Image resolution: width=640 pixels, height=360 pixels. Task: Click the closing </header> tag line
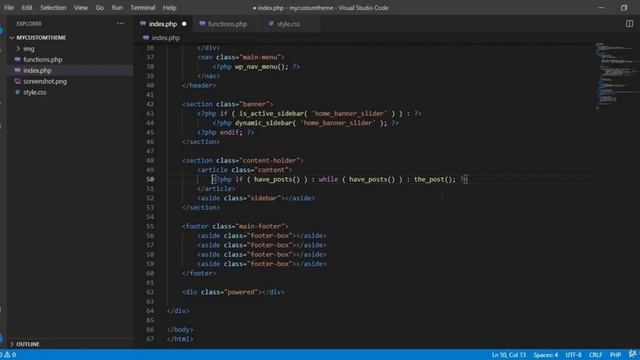point(199,85)
